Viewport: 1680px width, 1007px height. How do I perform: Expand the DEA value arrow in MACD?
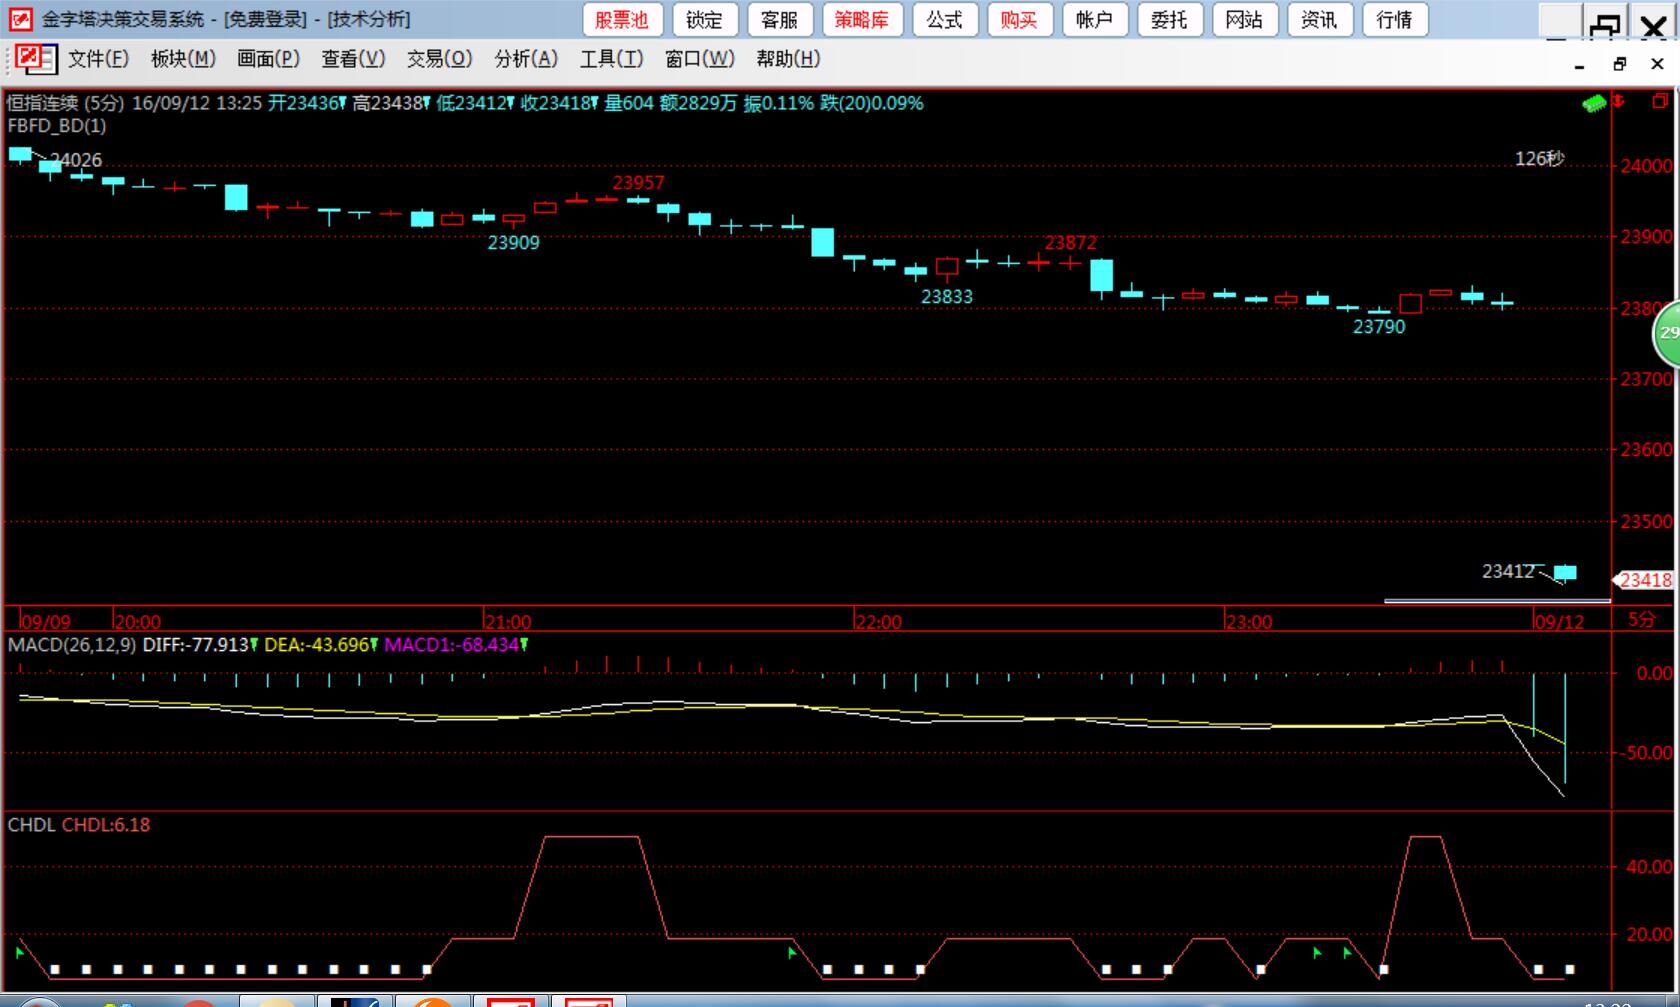[374, 645]
